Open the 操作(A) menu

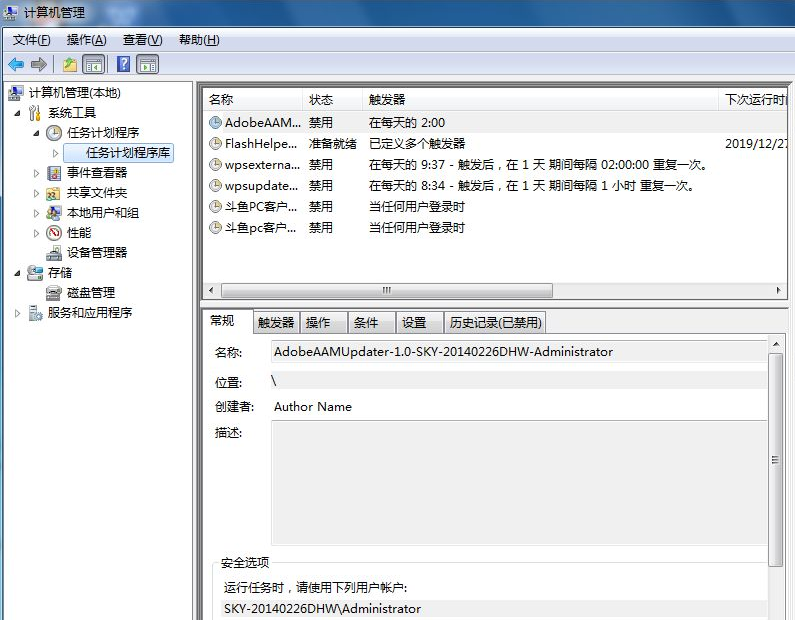coord(86,40)
